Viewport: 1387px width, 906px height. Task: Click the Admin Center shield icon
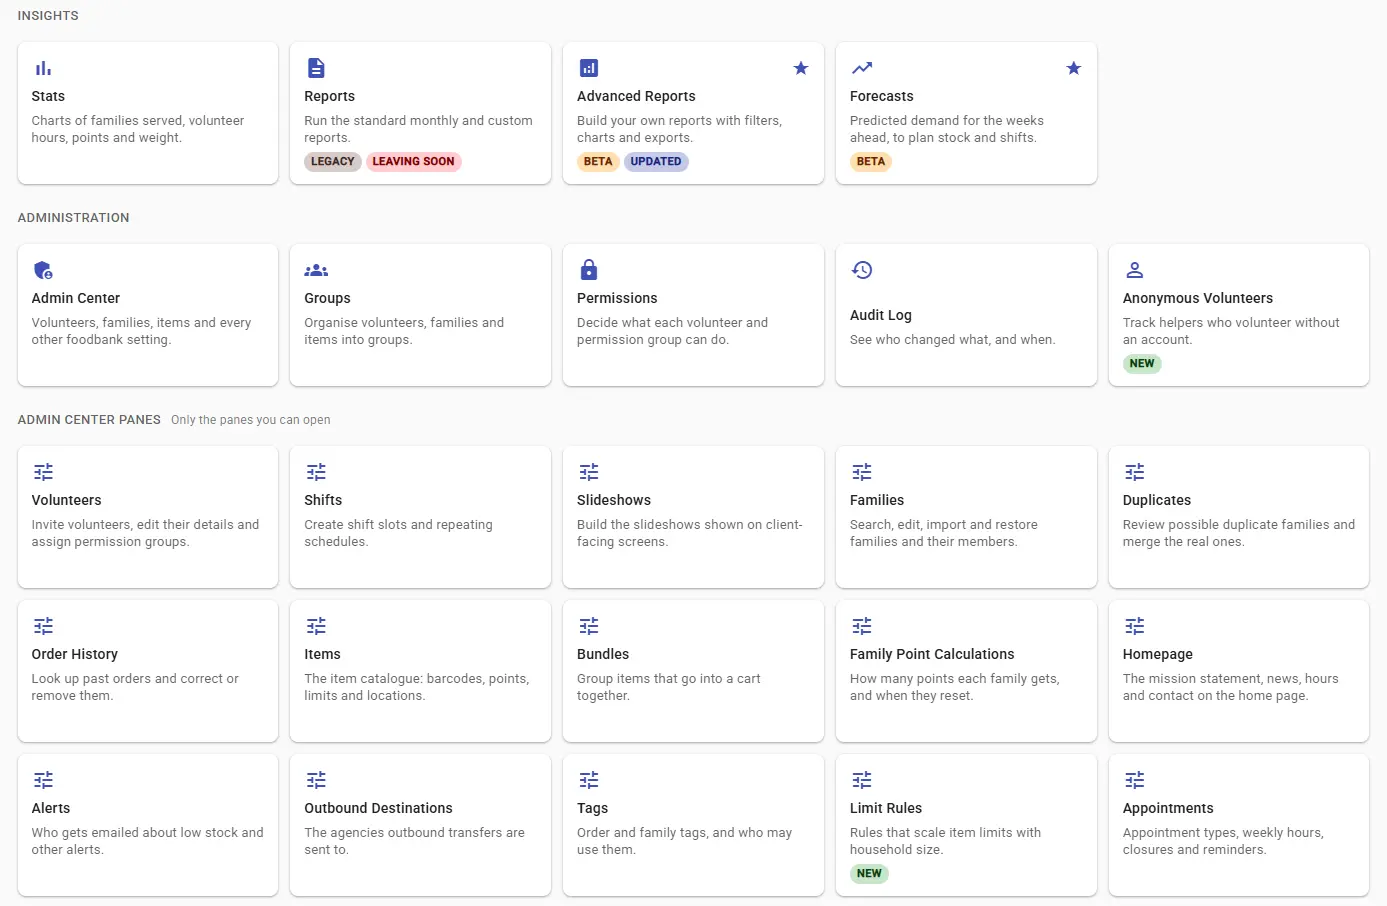tap(43, 270)
